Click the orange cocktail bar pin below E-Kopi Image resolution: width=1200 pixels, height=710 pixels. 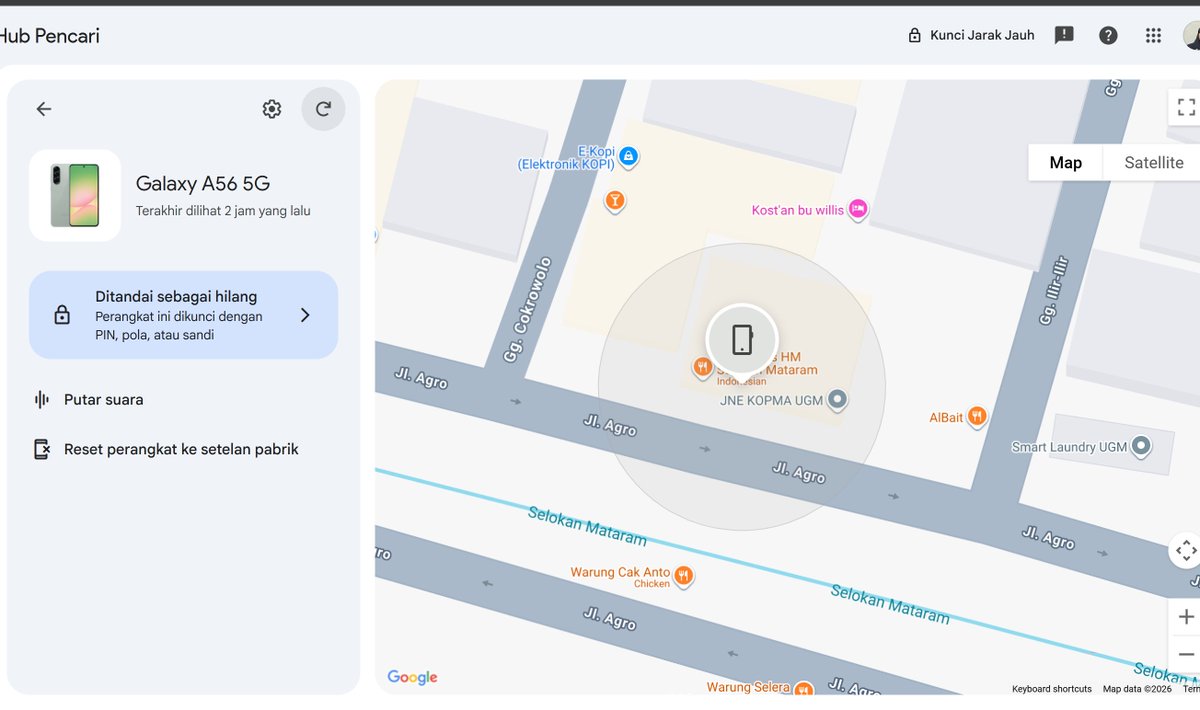coord(615,202)
